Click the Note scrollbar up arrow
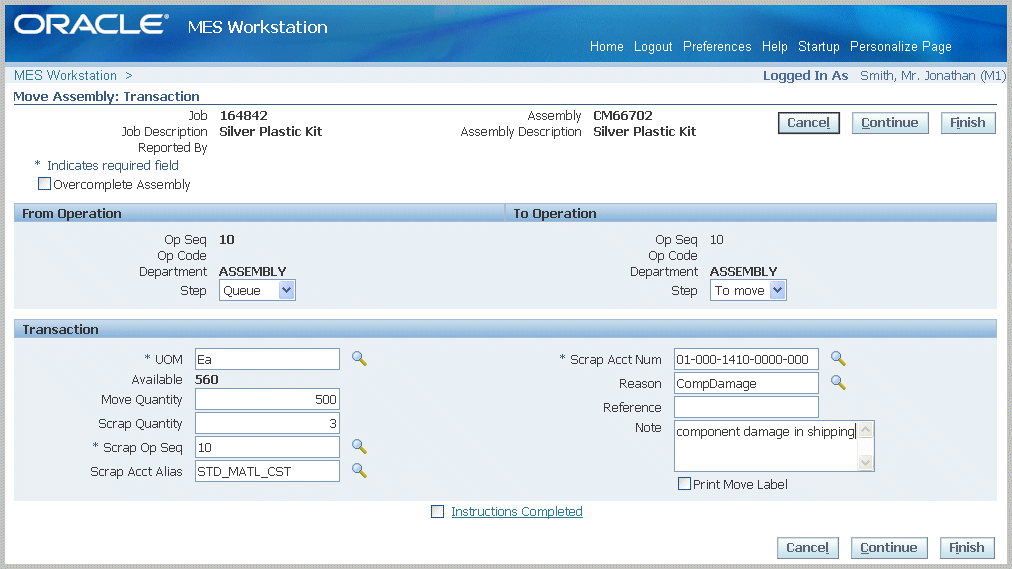 click(865, 430)
